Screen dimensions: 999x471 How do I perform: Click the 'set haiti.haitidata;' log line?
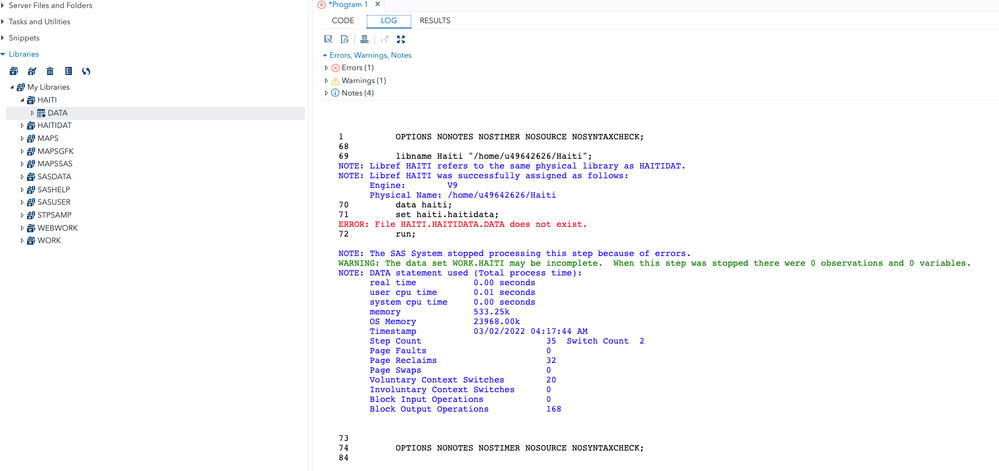coord(448,214)
